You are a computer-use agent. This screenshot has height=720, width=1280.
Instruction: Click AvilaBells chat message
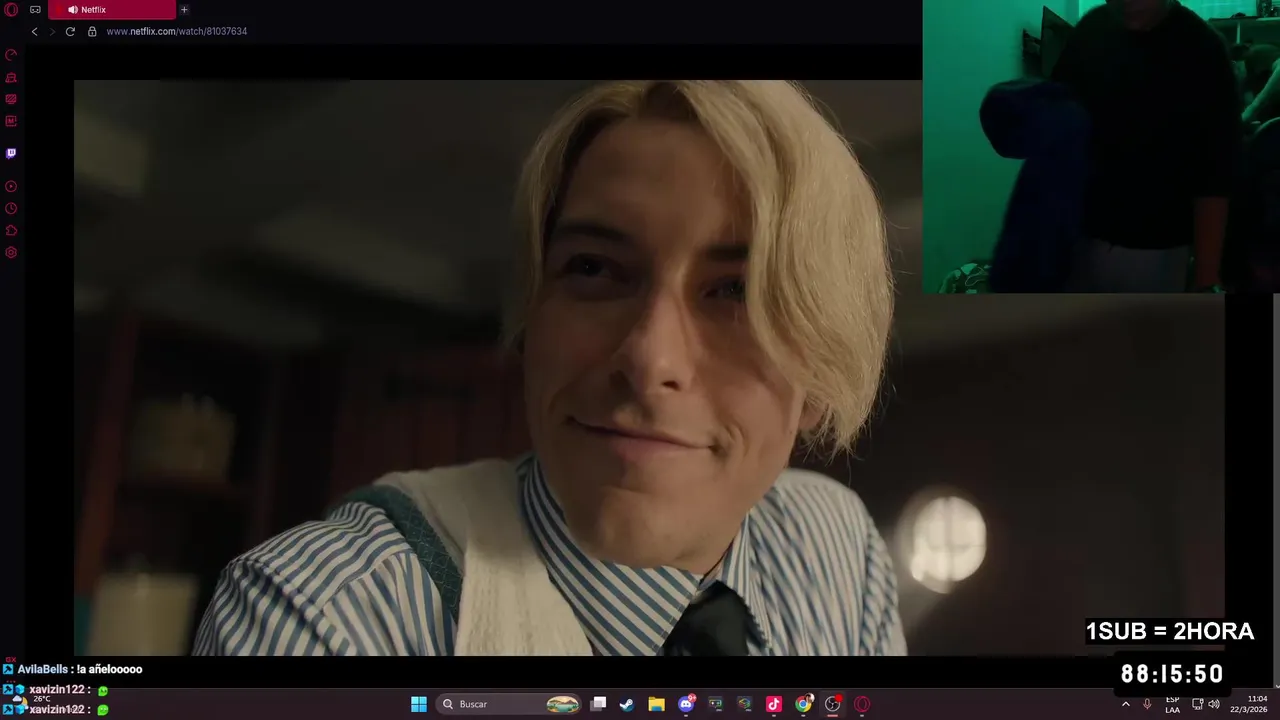pos(74,669)
